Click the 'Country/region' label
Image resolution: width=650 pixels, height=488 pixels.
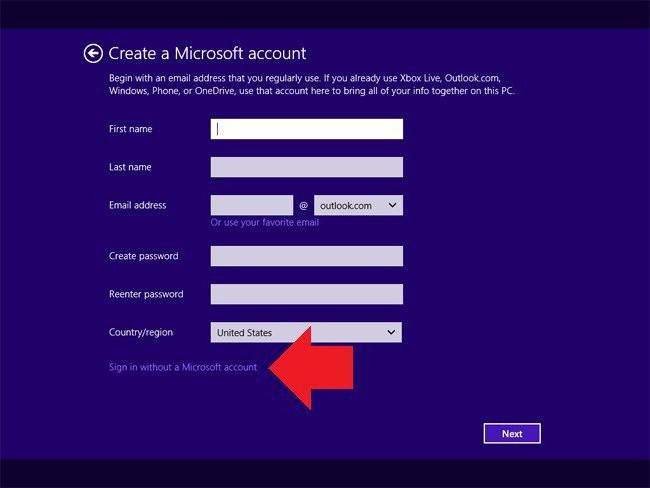(141, 333)
